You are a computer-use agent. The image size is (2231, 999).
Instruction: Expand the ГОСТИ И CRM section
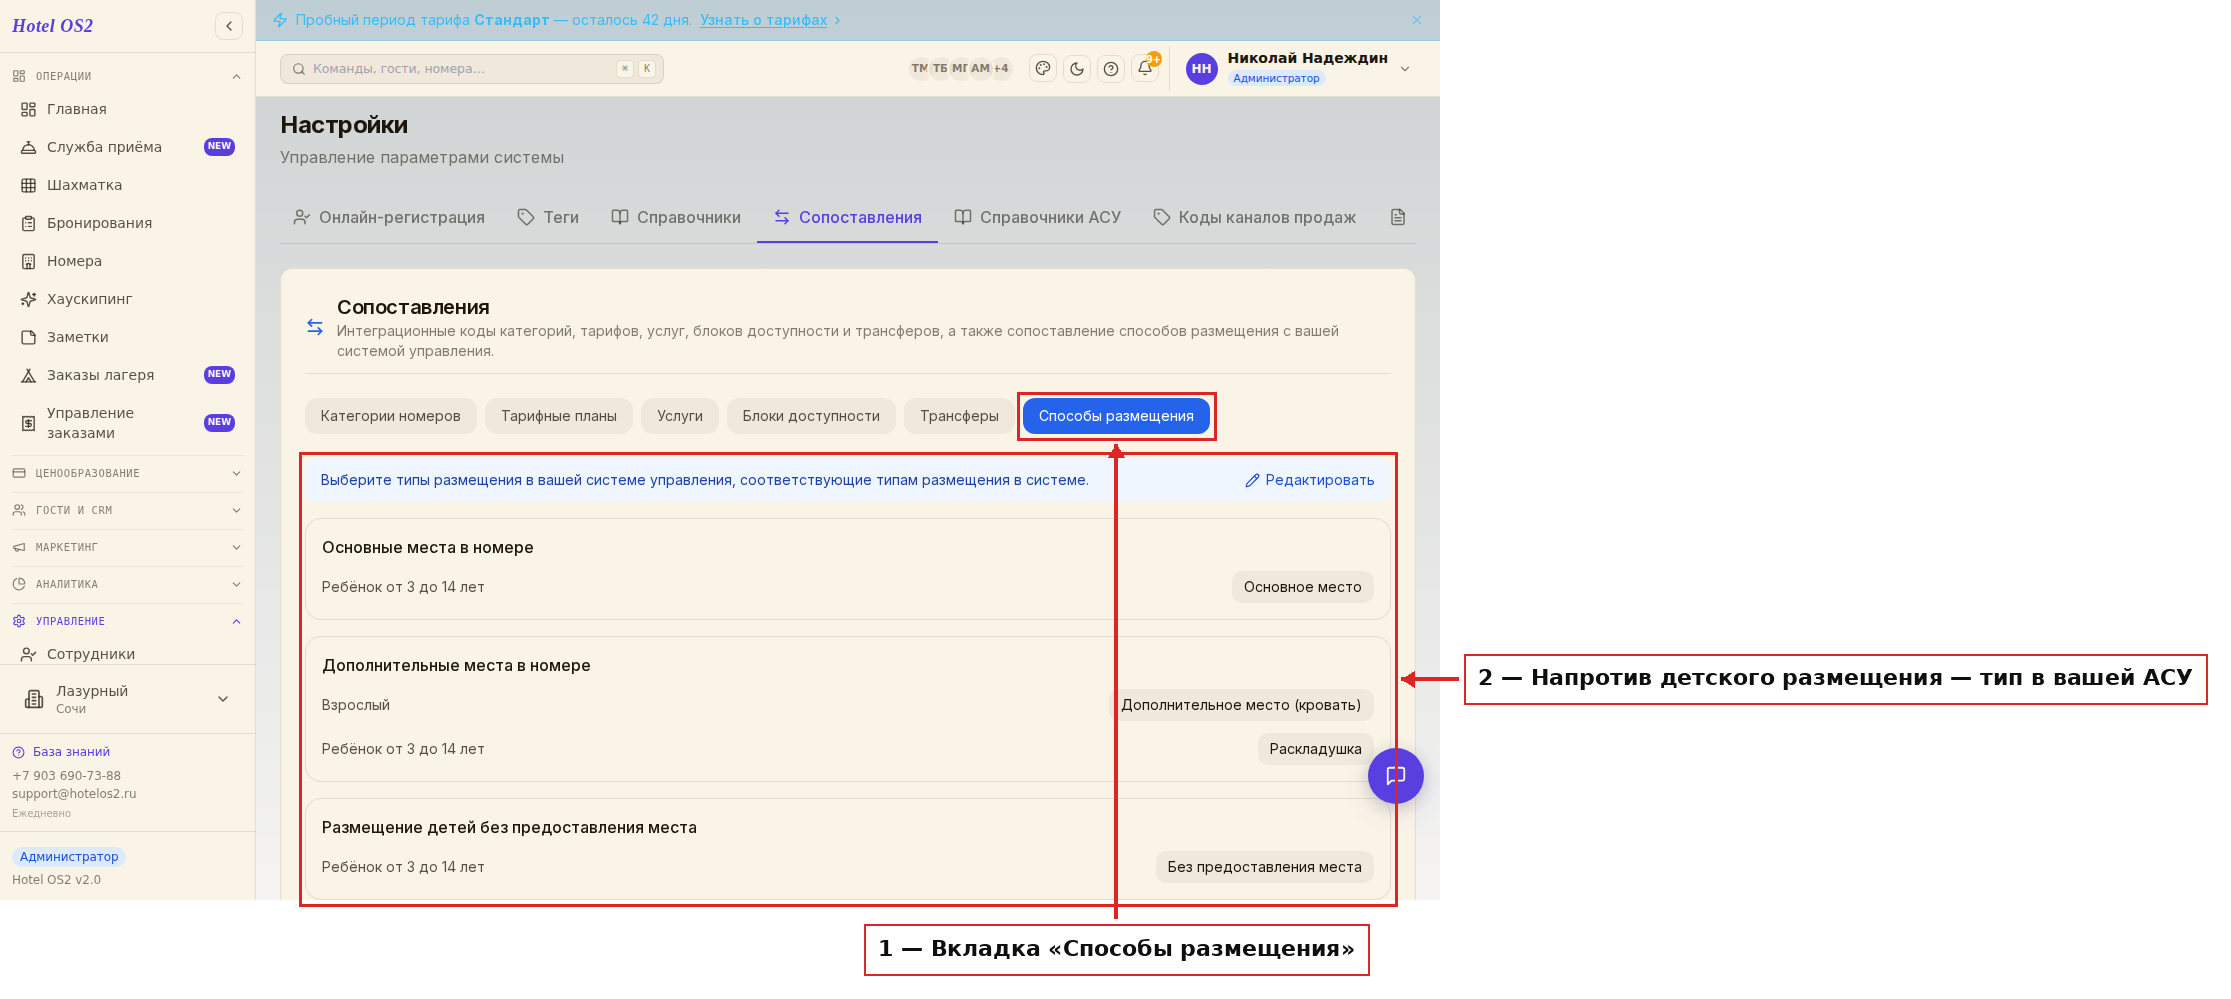tap(127, 510)
